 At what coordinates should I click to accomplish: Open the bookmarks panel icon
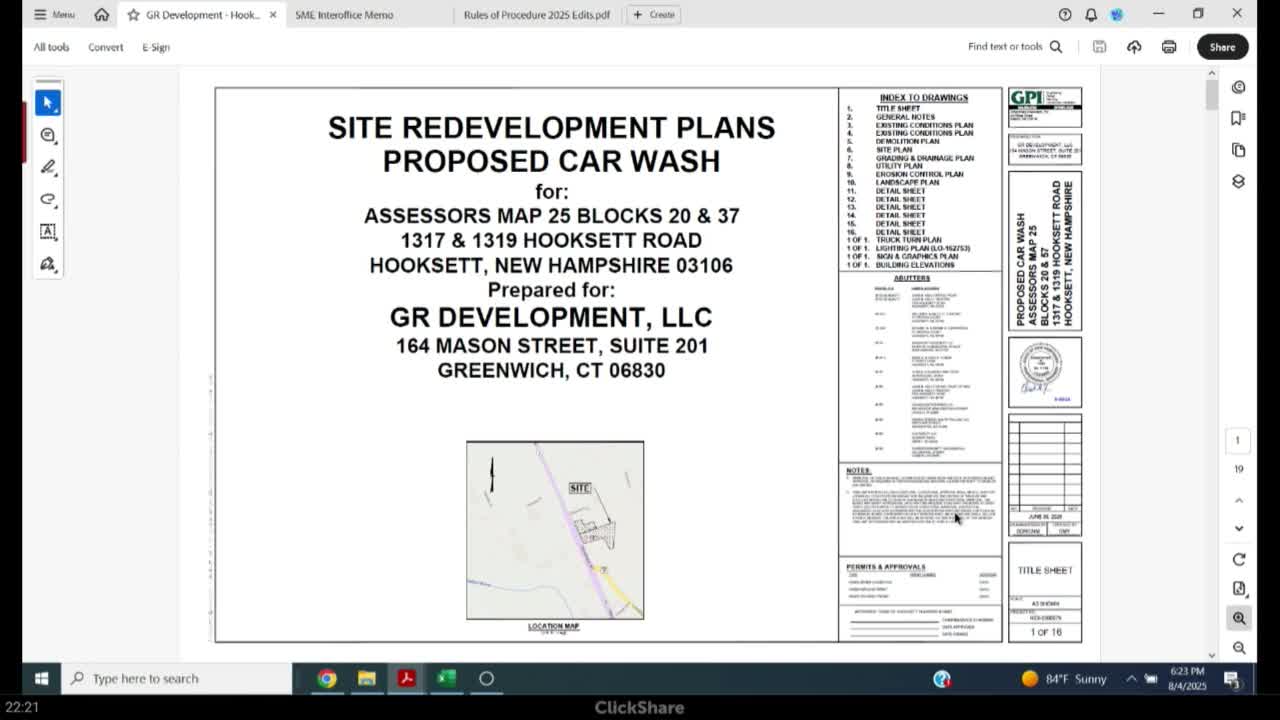1238,118
